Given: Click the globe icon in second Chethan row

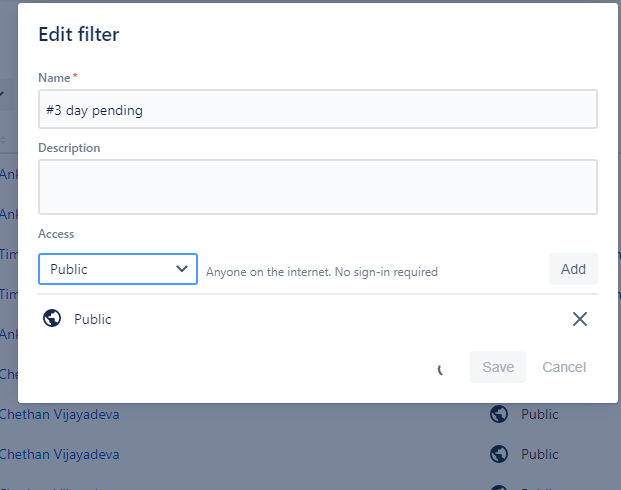Looking at the screenshot, I should [499, 454].
